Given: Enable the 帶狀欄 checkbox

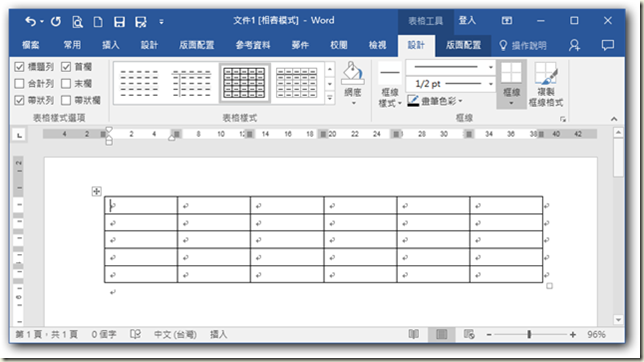Looking at the screenshot, I should (66, 100).
